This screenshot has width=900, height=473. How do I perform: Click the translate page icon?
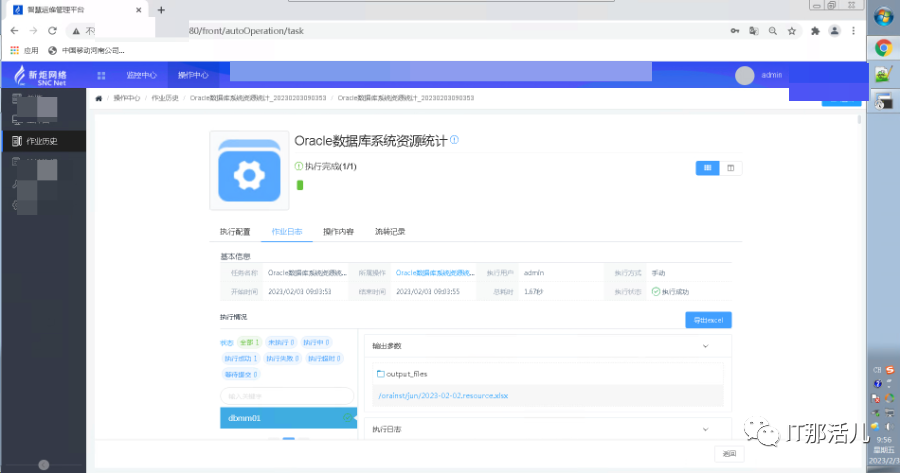tap(754, 31)
